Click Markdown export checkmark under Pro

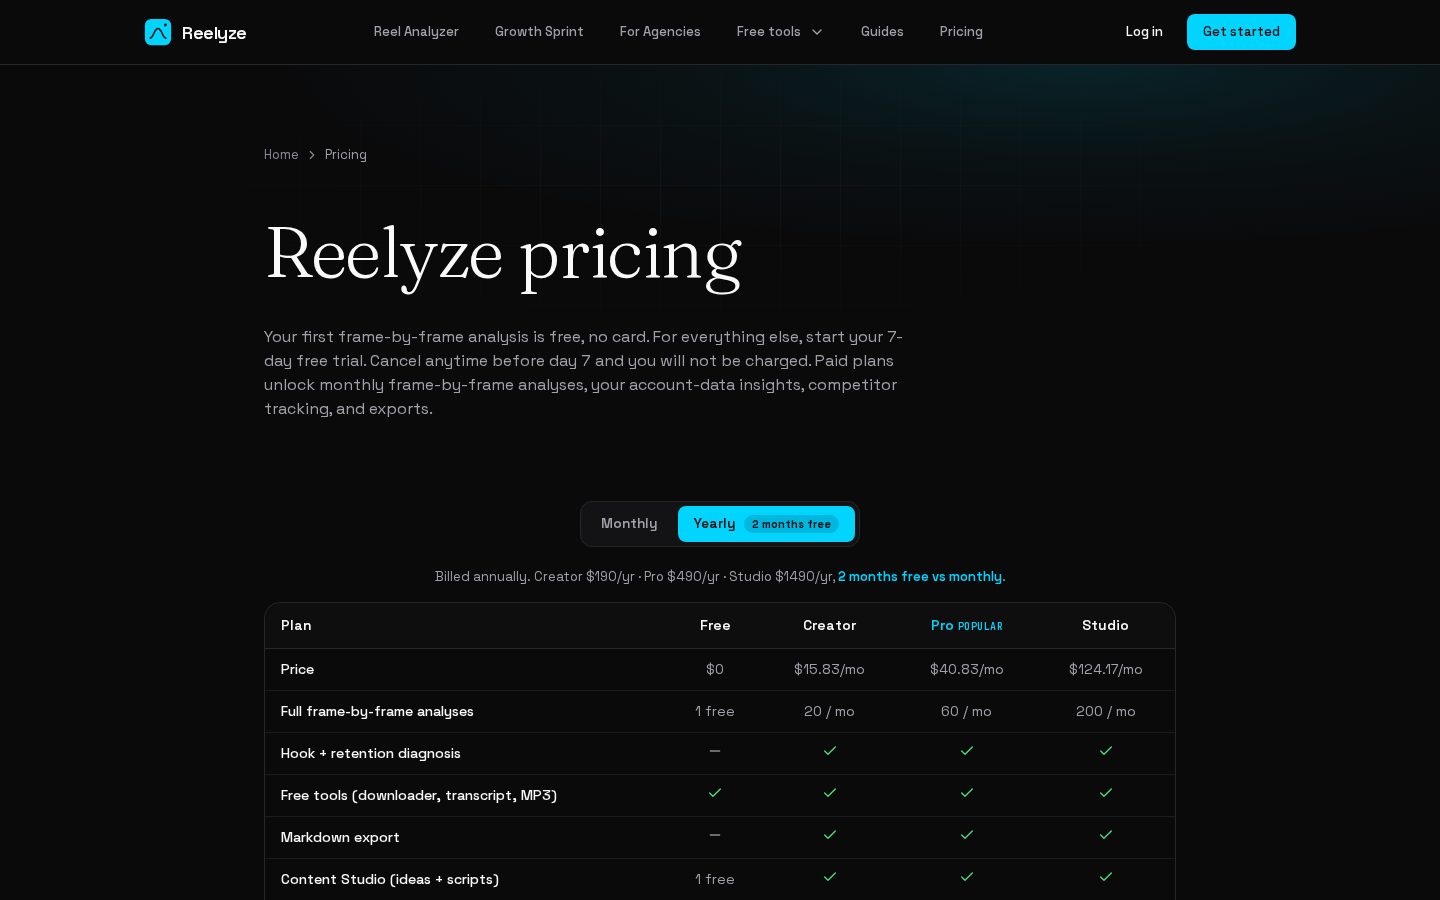pyautogui.click(x=967, y=835)
